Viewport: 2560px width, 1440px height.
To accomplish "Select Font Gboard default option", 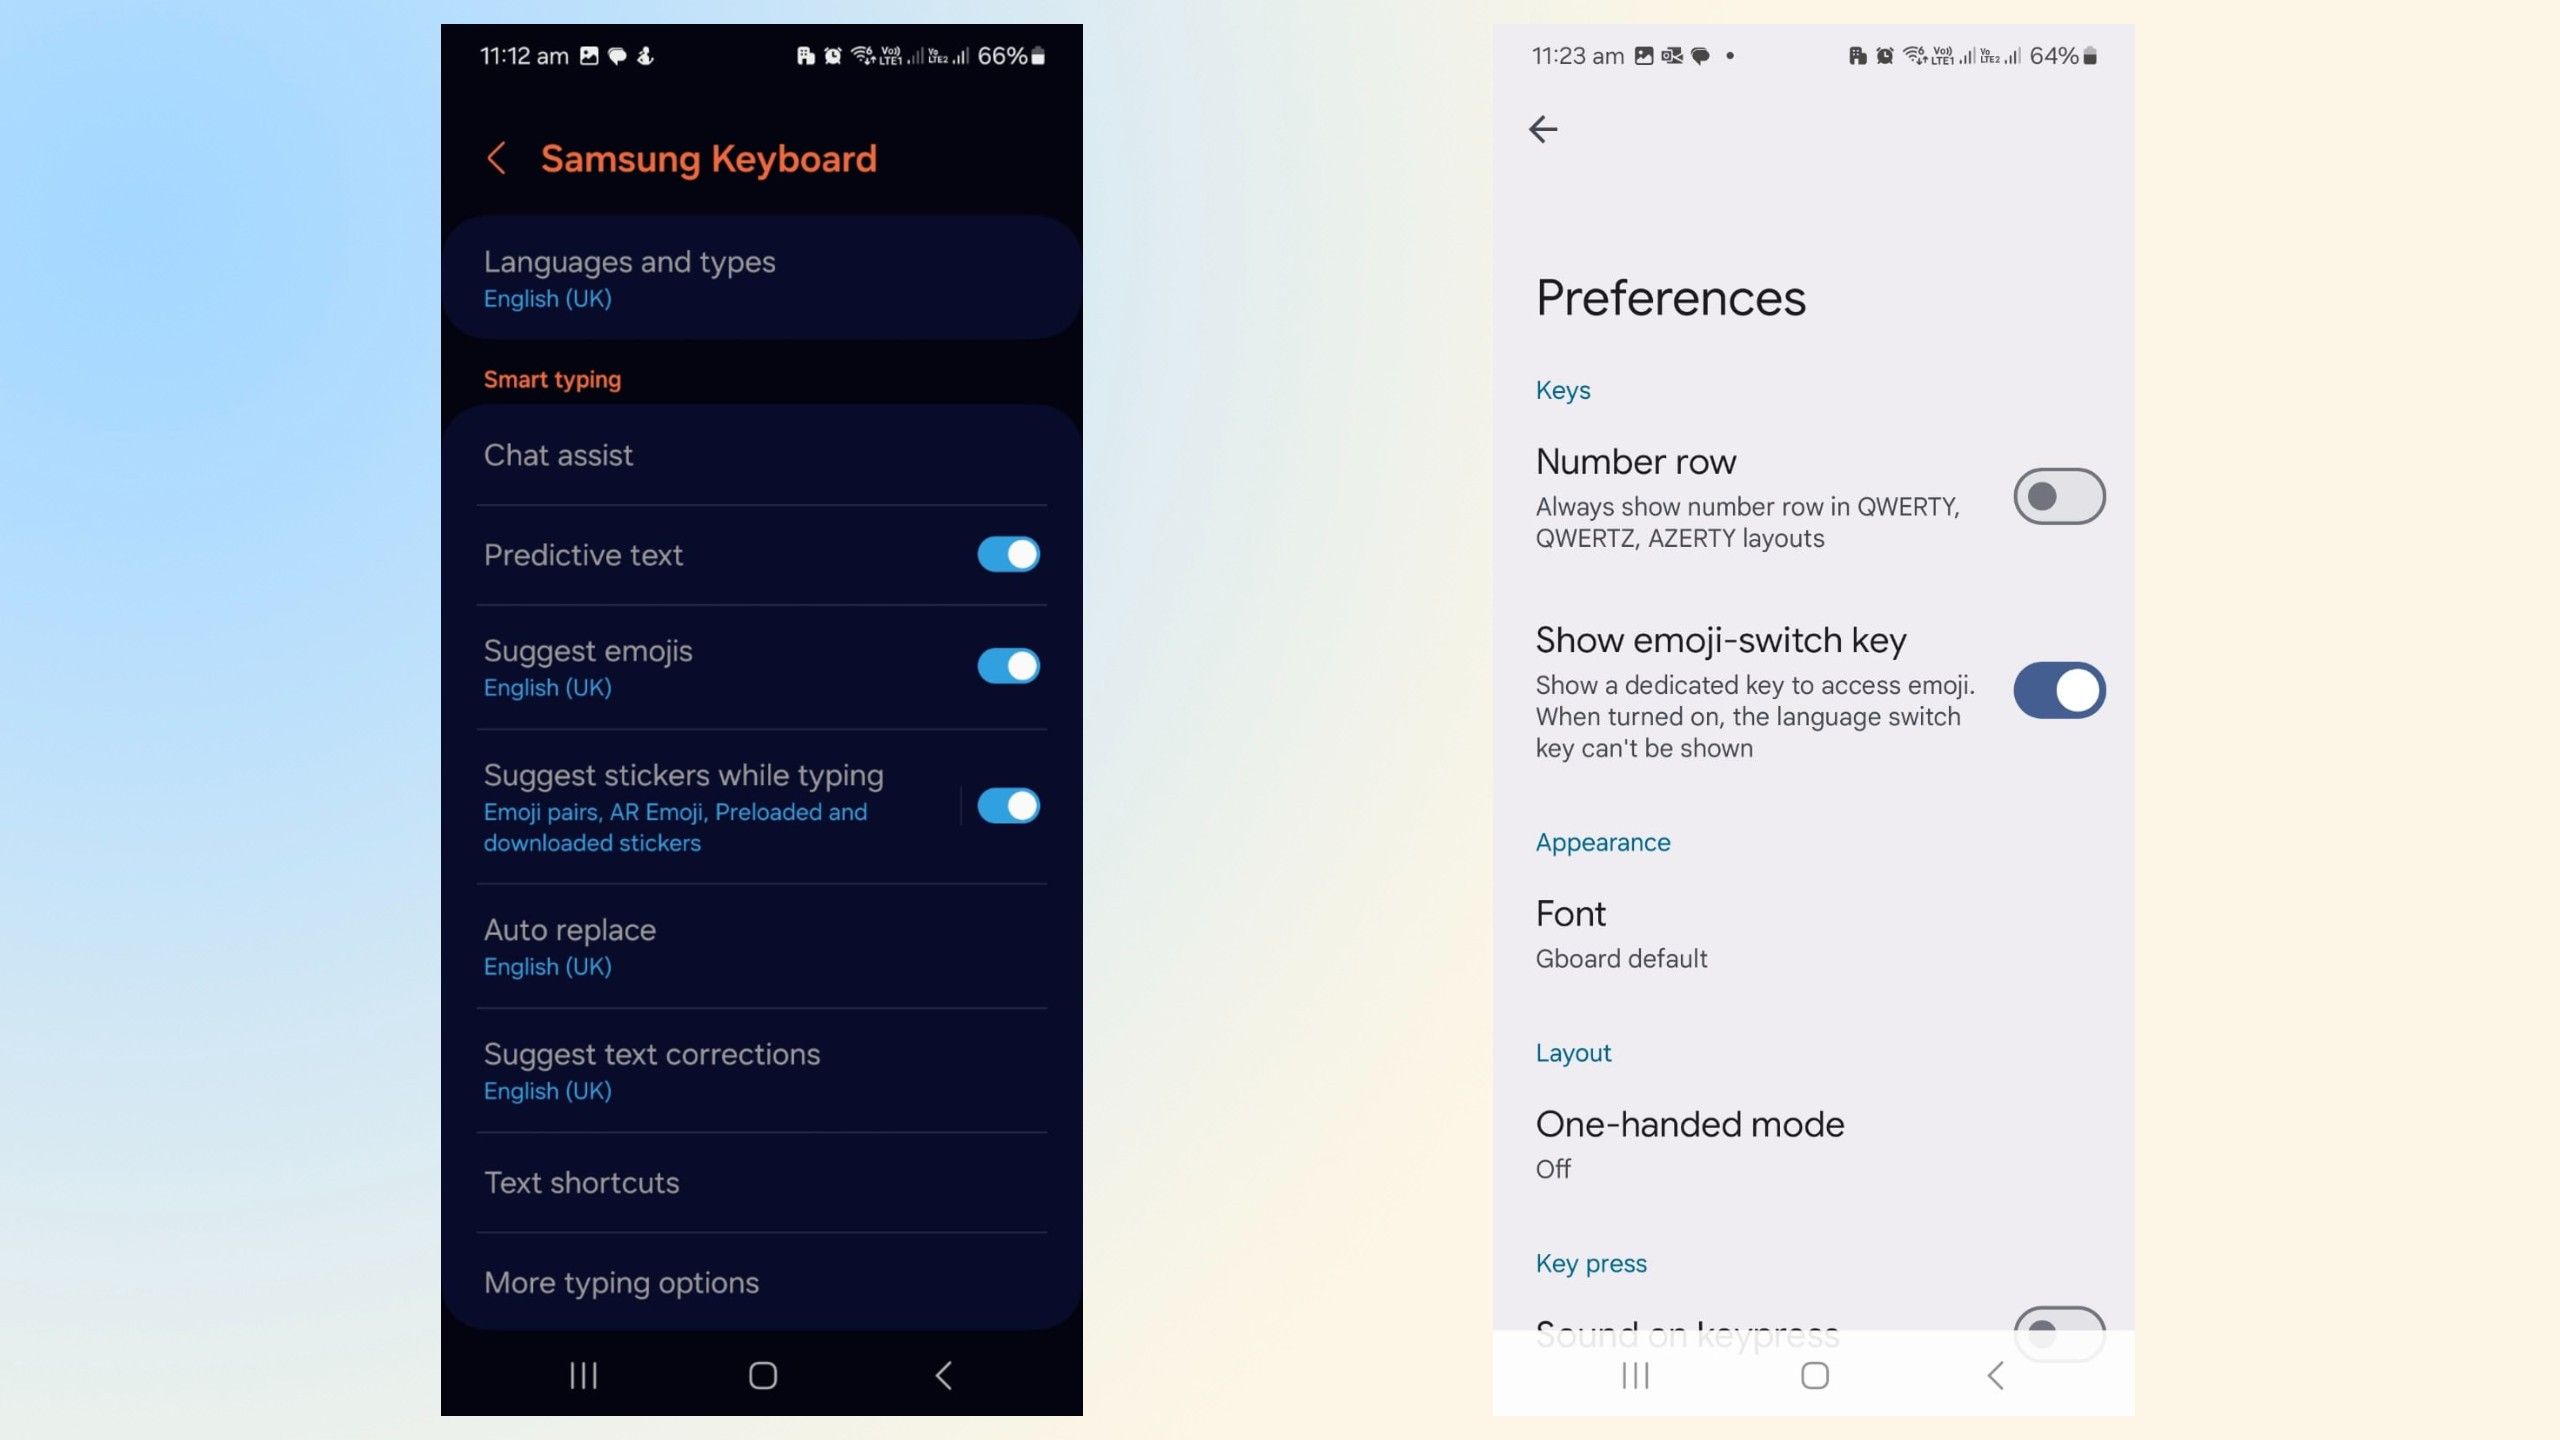I will 1619,932.
